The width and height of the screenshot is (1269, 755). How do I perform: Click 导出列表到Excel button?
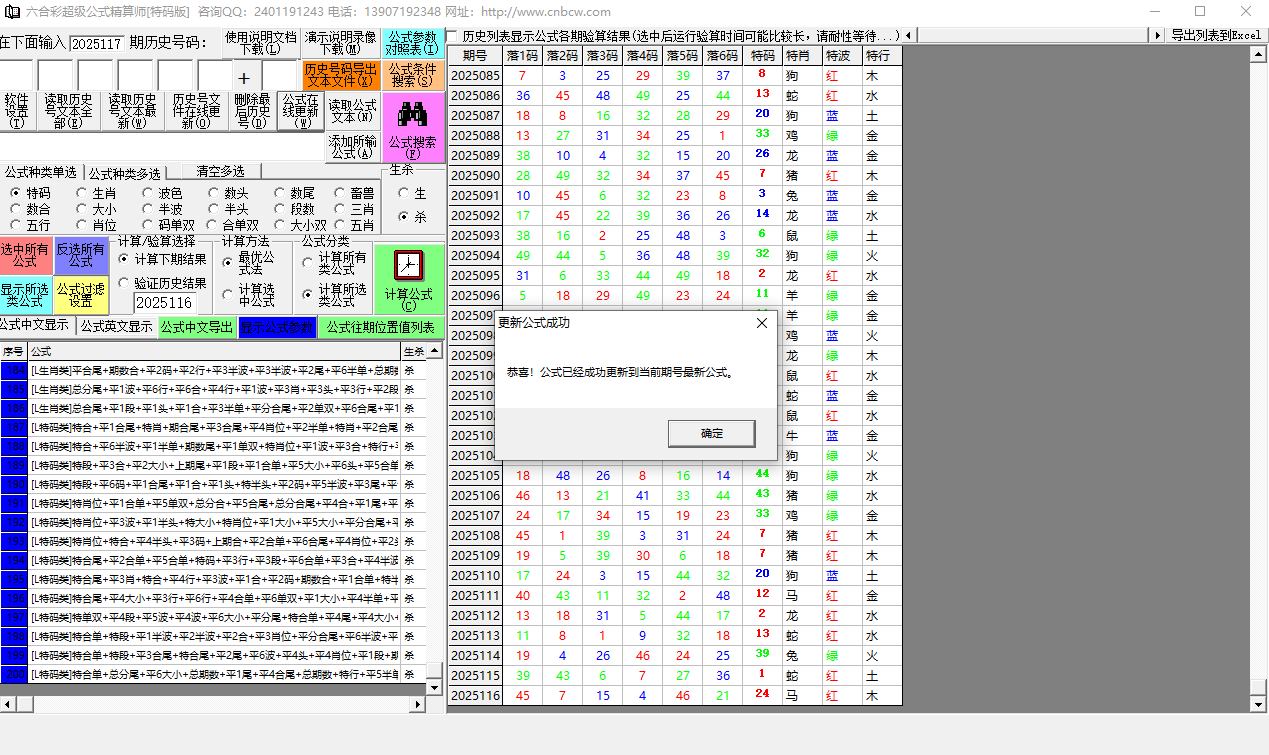pyautogui.click(x=1215, y=35)
